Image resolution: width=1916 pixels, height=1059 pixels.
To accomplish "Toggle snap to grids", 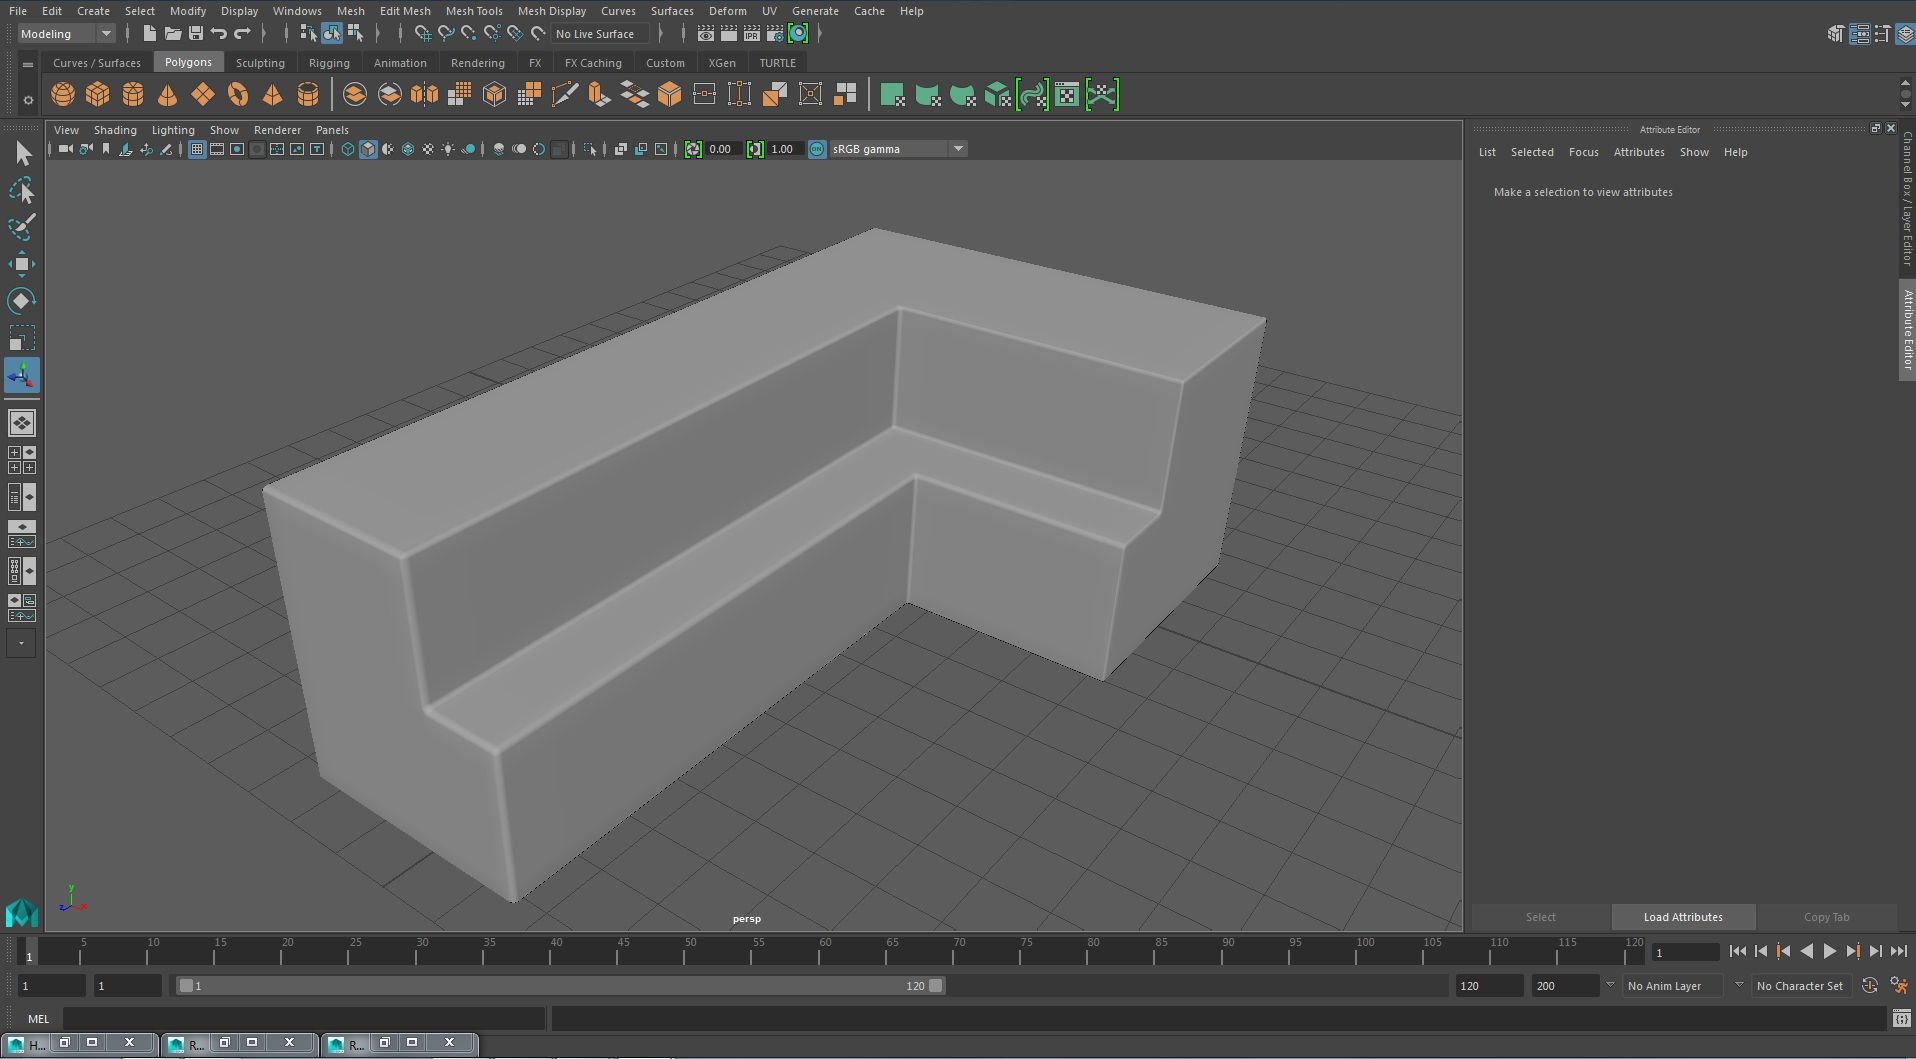I will (423, 33).
